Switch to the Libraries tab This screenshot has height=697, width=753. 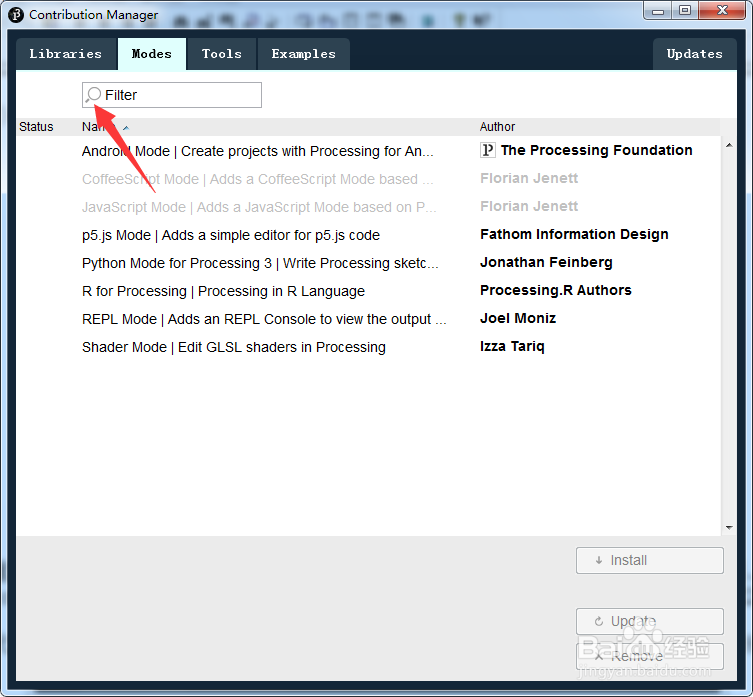click(66, 54)
